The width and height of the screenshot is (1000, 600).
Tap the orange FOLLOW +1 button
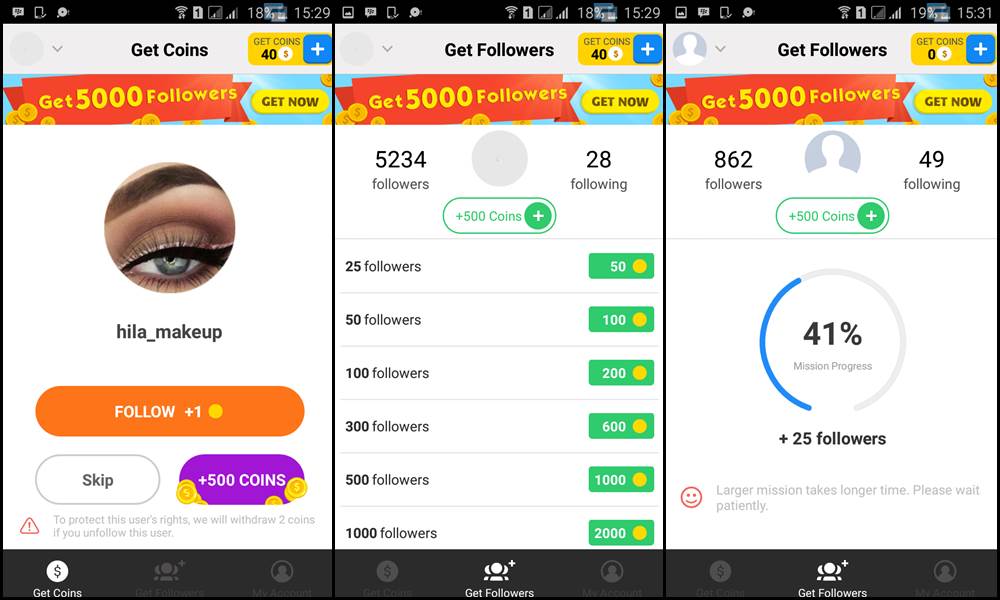point(170,411)
